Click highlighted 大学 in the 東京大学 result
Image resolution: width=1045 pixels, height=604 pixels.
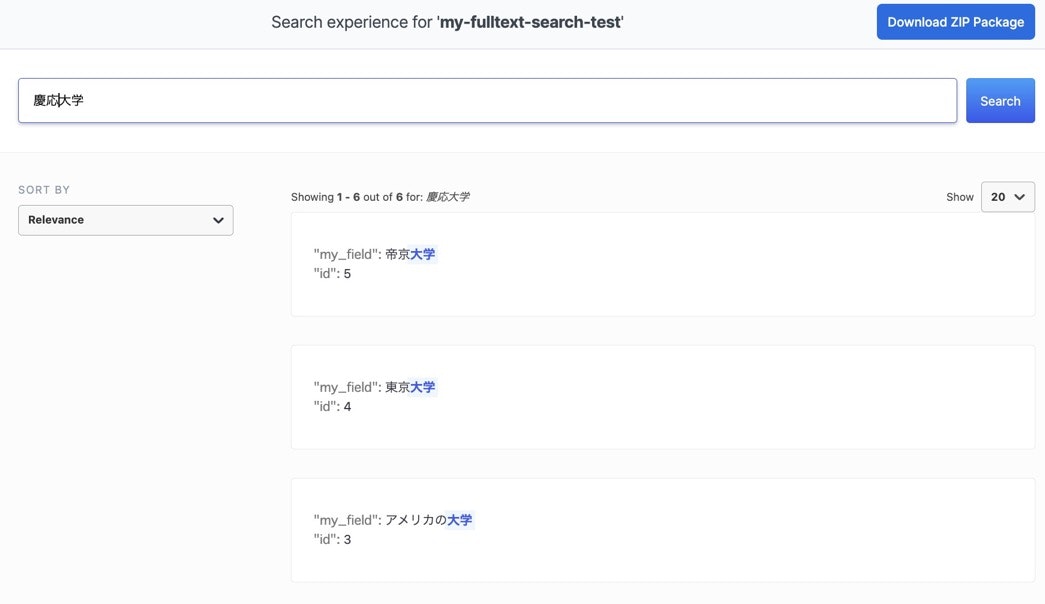point(423,387)
